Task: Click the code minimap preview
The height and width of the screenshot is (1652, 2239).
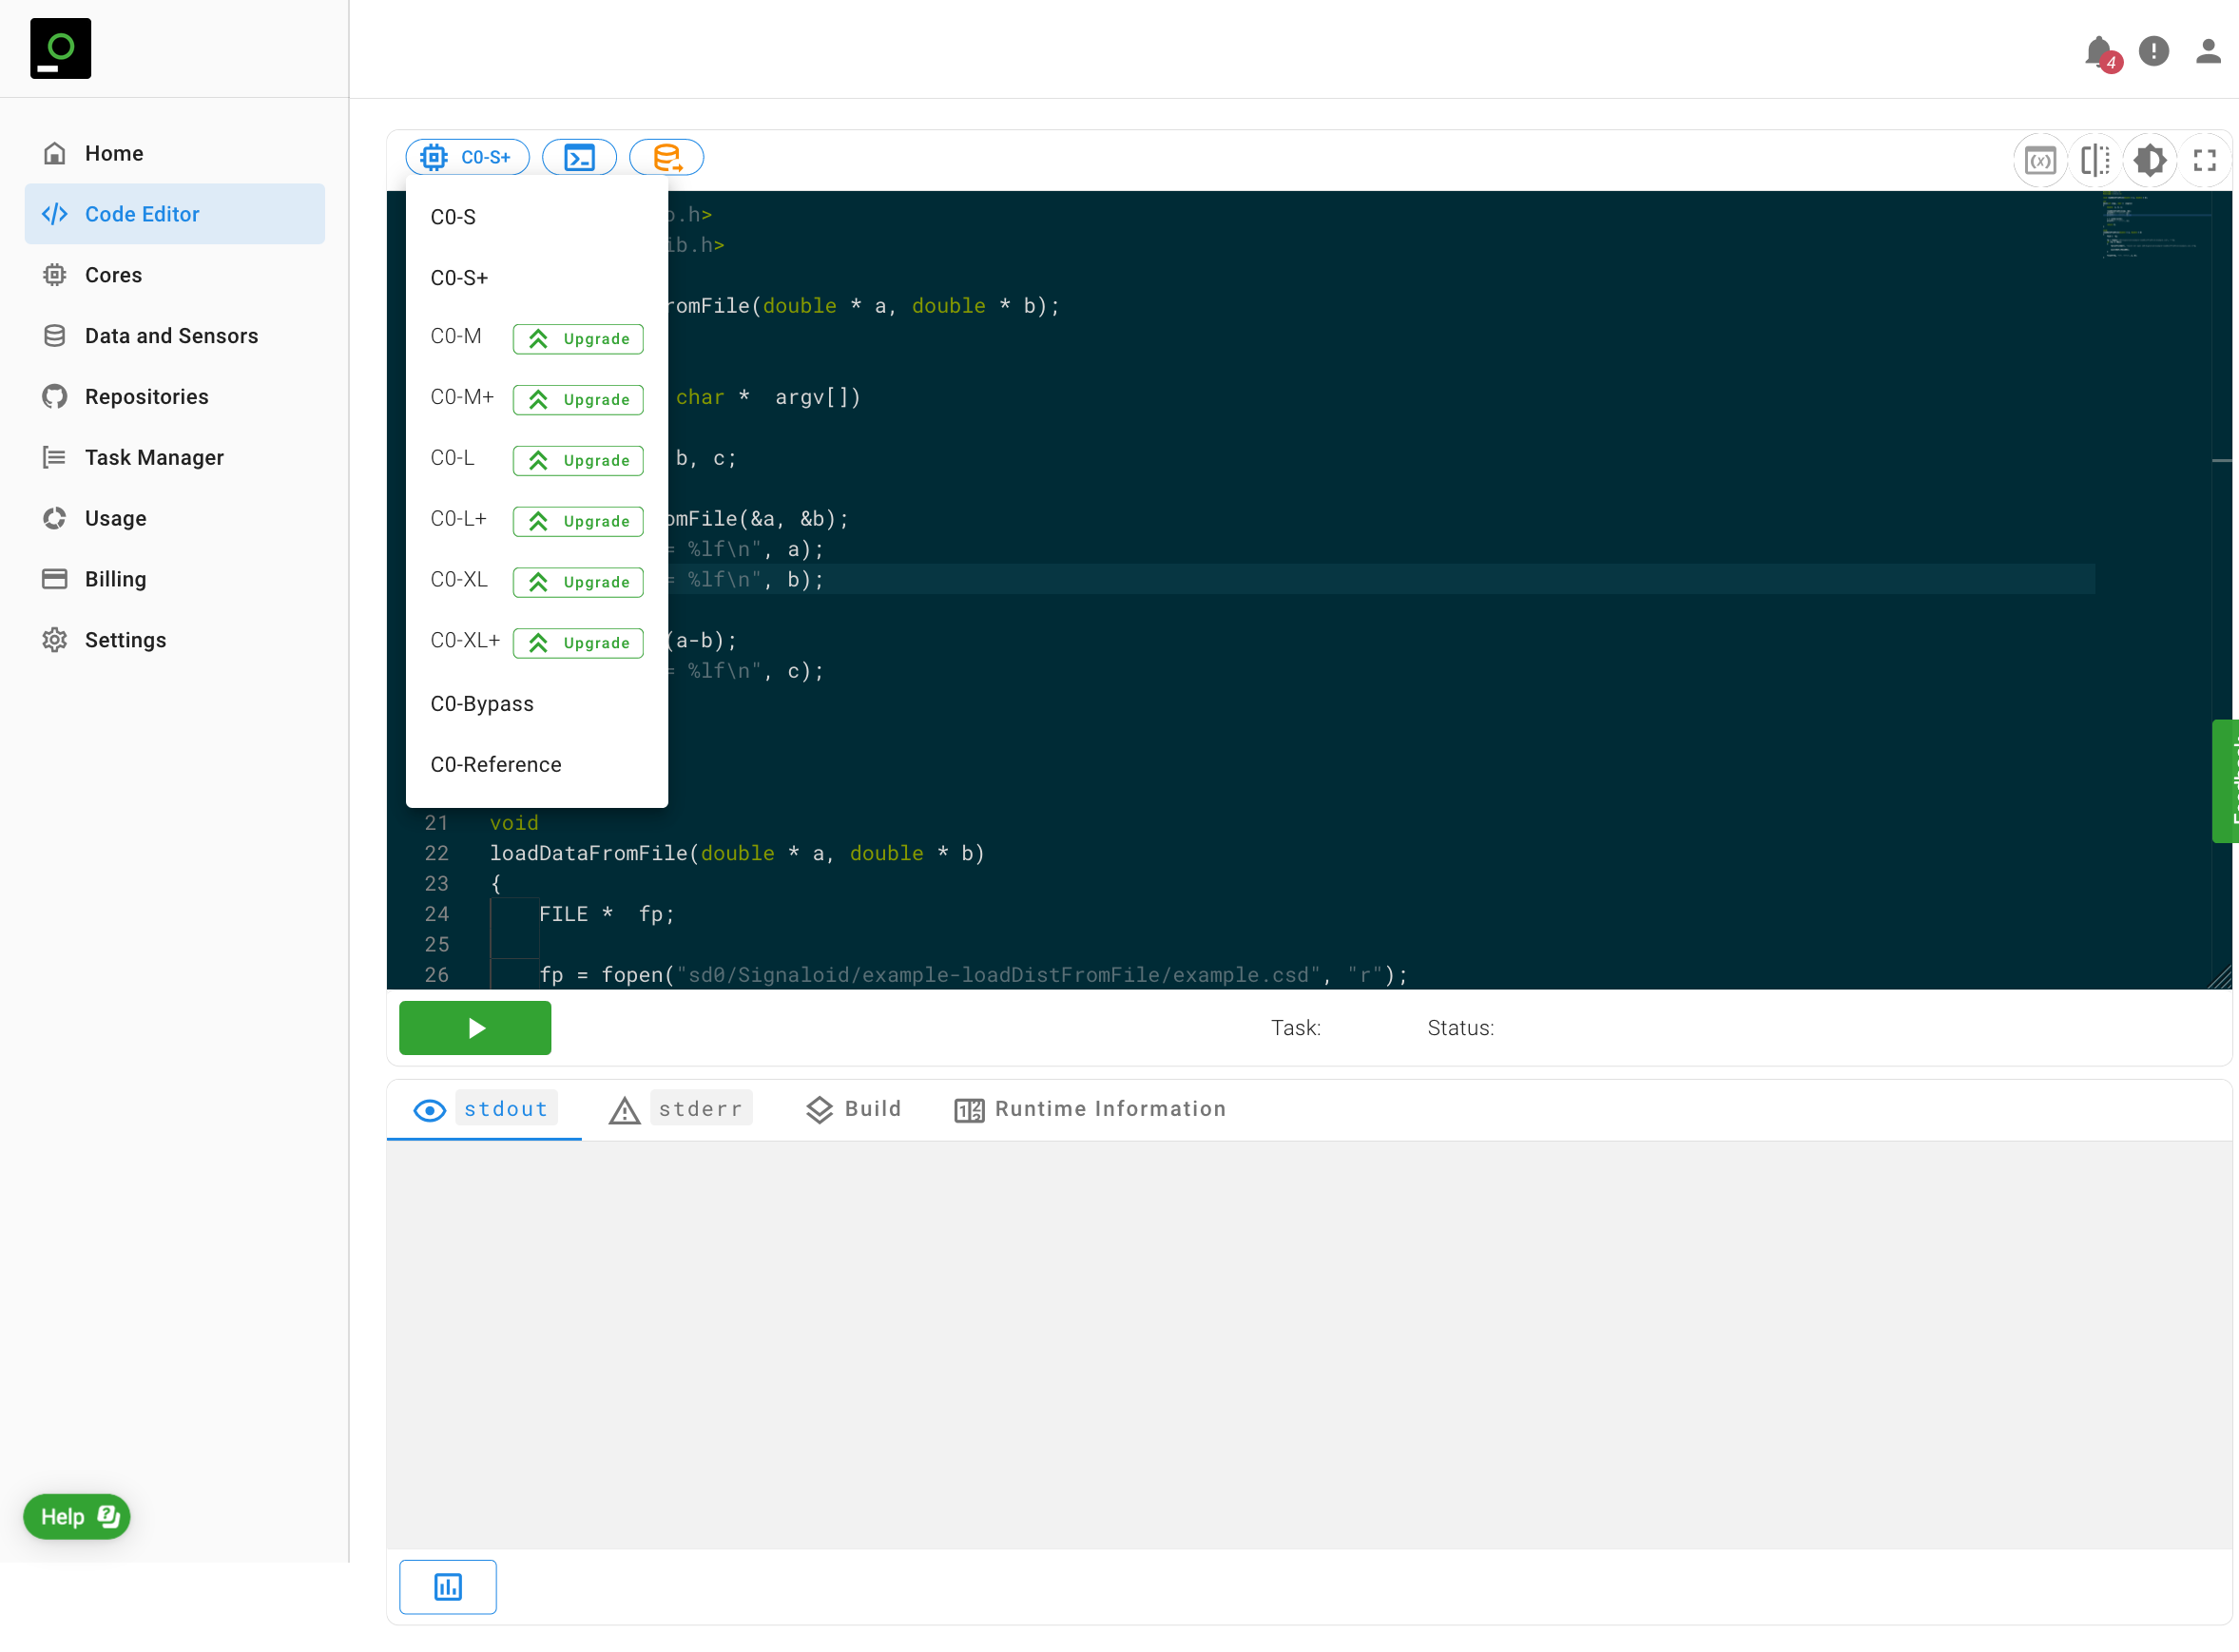Action: [x=2148, y=228]
